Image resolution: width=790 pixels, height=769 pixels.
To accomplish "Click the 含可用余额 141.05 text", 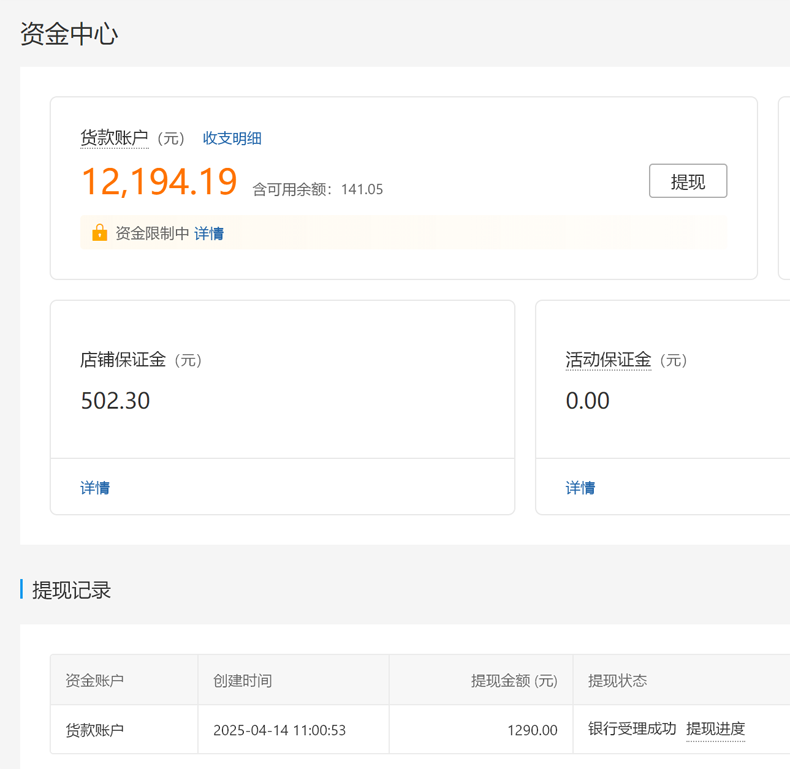I will 317,189.
